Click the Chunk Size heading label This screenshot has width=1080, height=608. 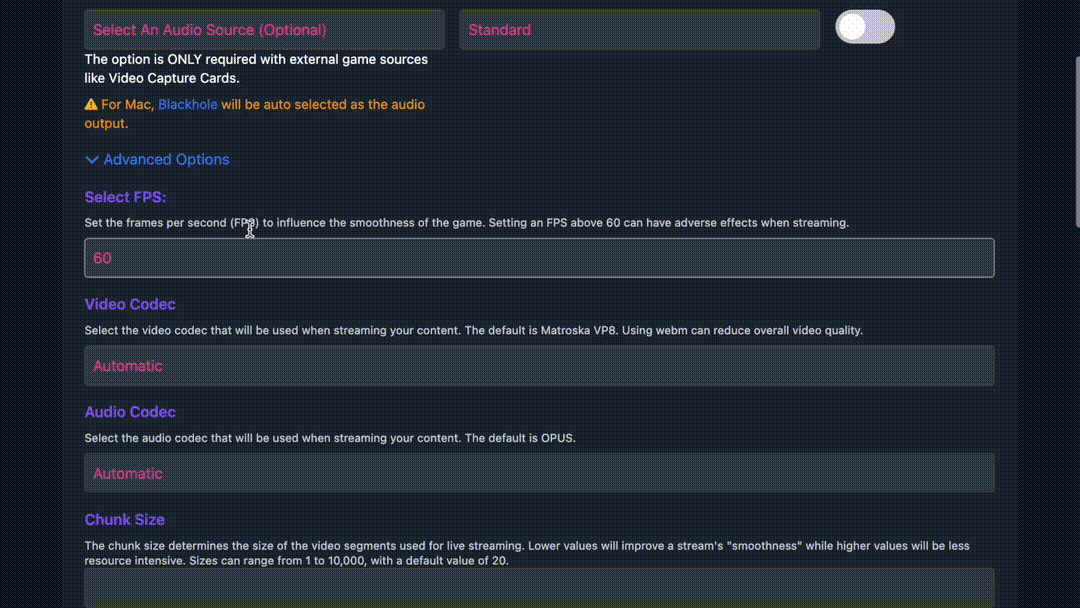point(125,520)
